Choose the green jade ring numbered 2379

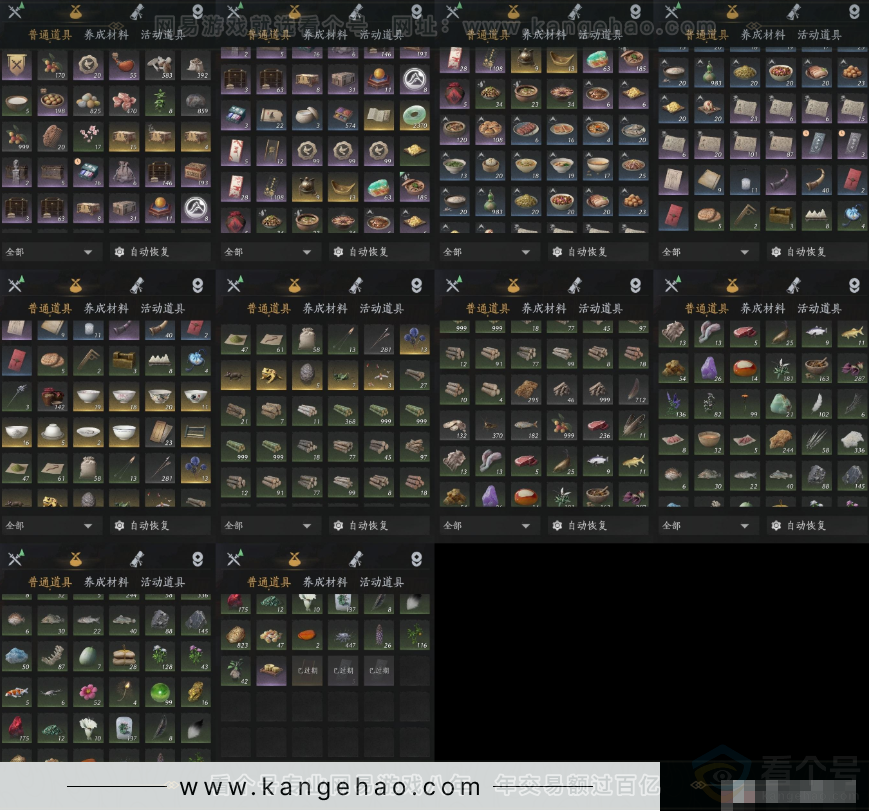414,115
